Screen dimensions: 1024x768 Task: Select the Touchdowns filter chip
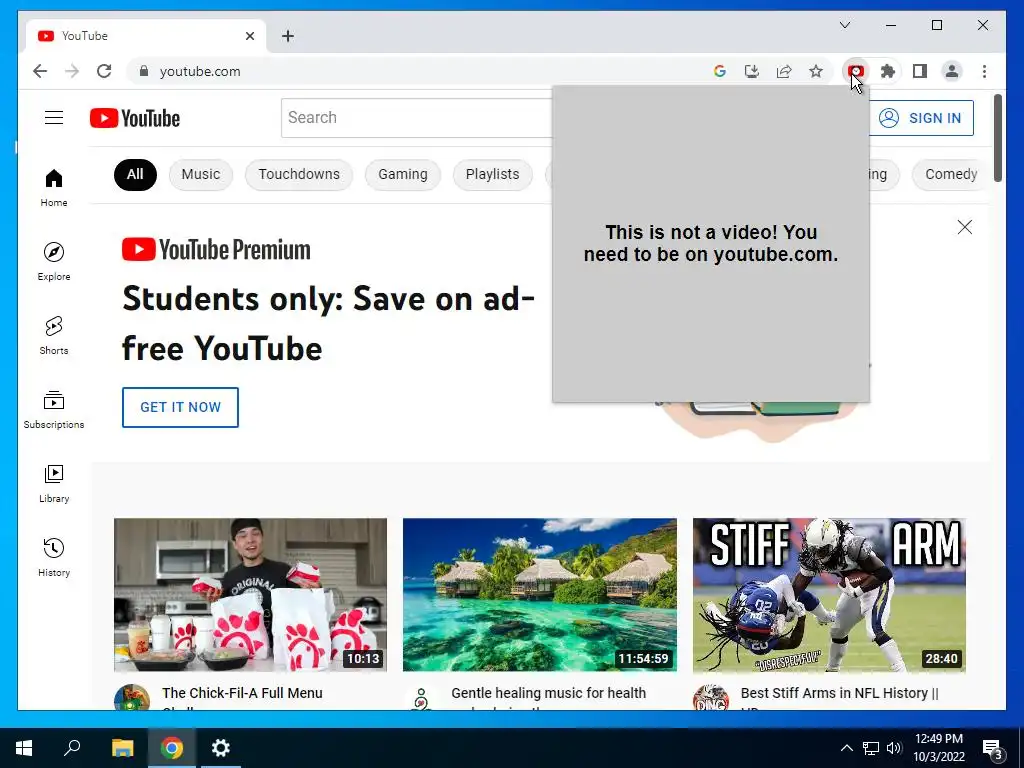[299, 174]
